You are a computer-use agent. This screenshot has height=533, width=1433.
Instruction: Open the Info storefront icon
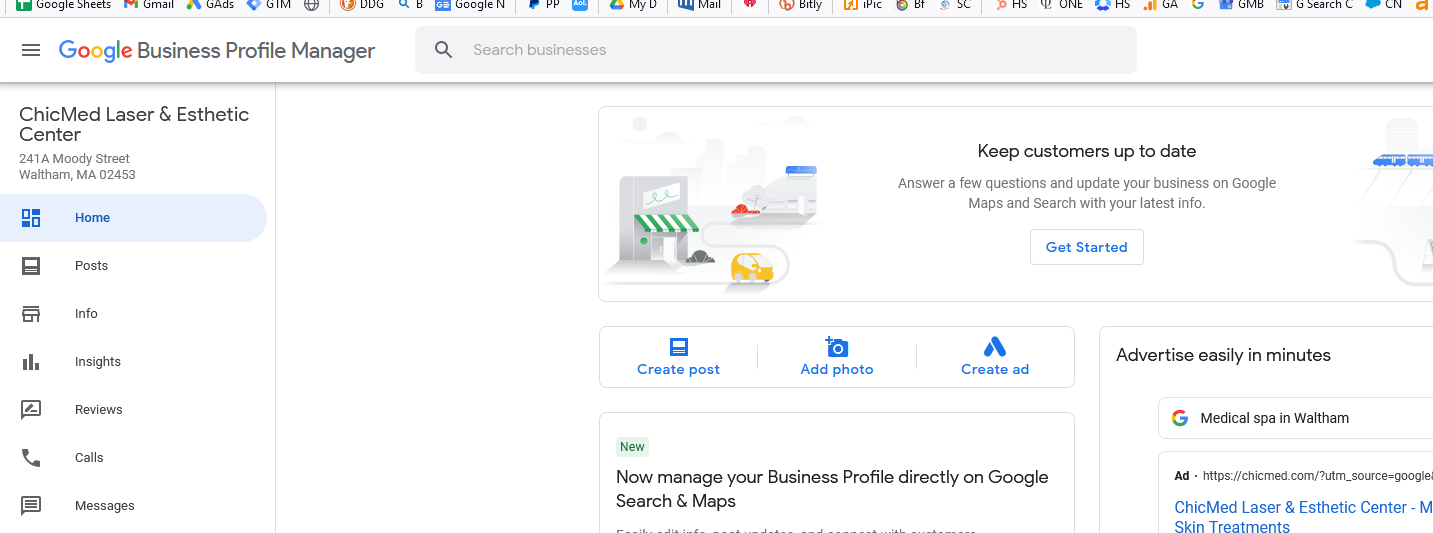(x=31, y=314)
